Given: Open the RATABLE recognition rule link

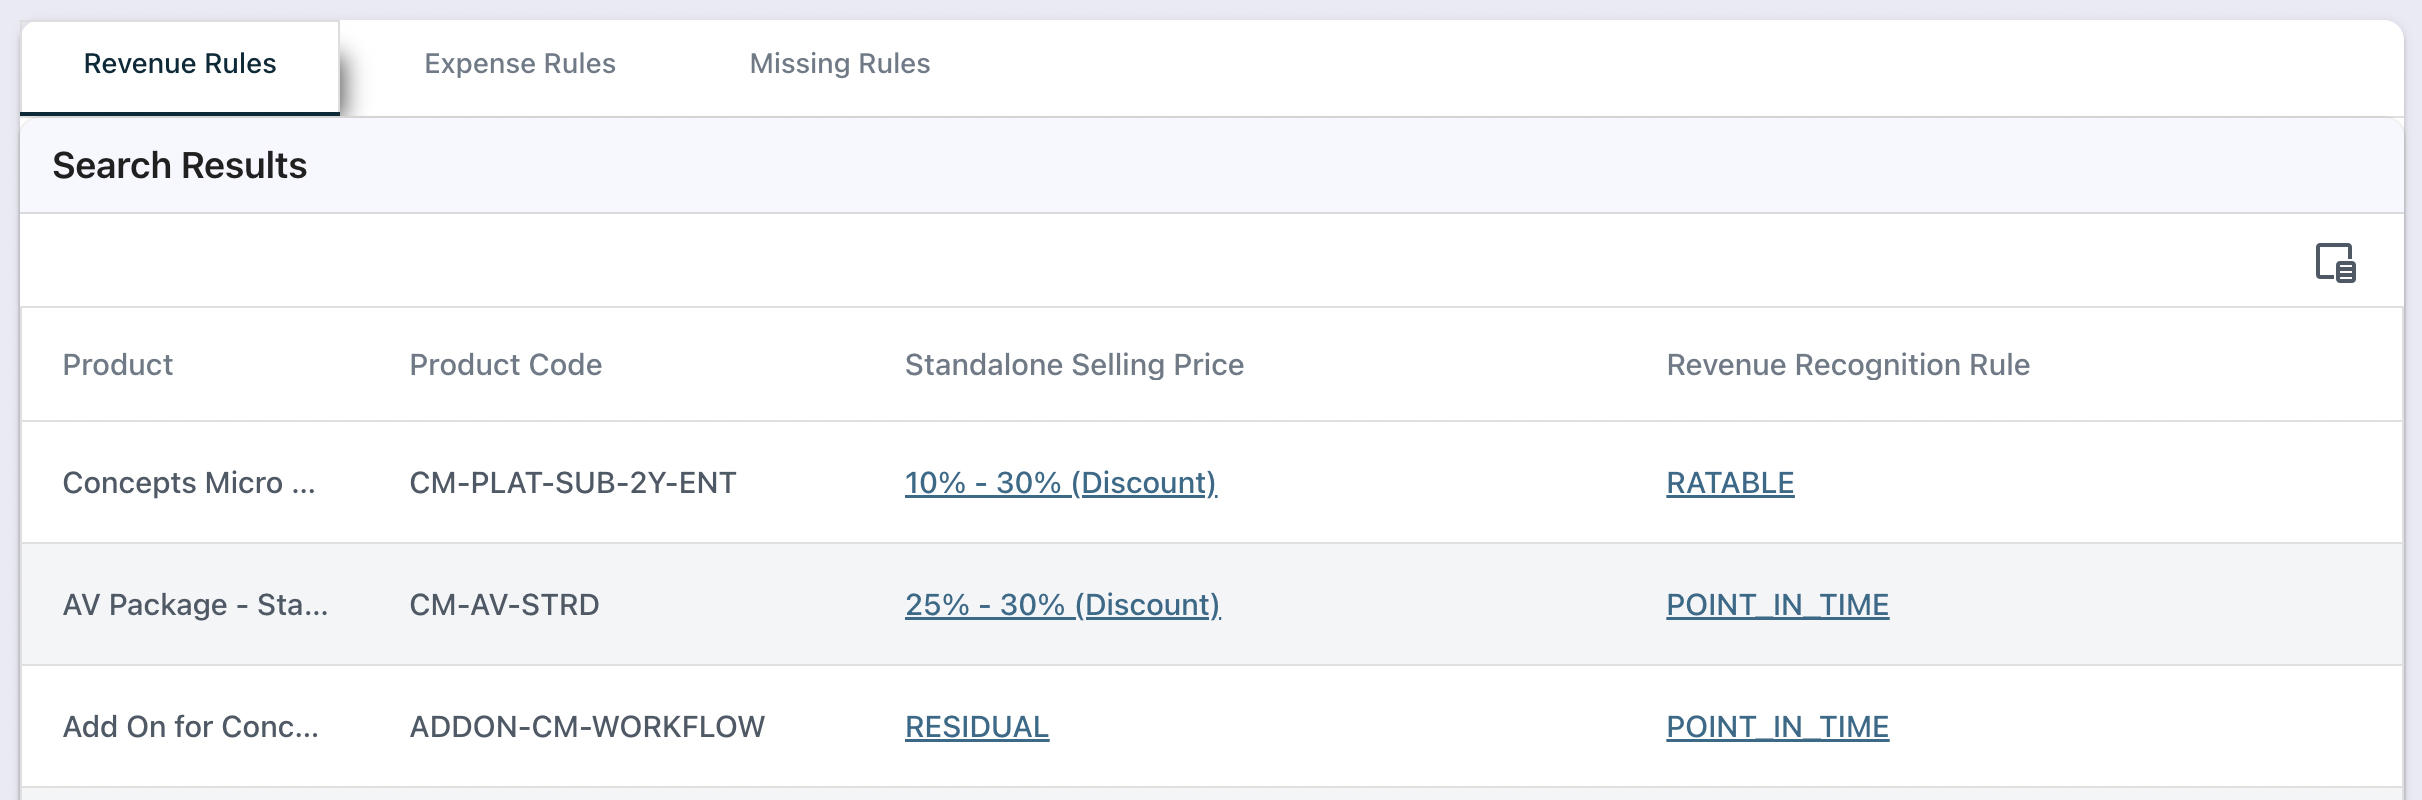Looking at the screenshot, I should point(1730,483).
